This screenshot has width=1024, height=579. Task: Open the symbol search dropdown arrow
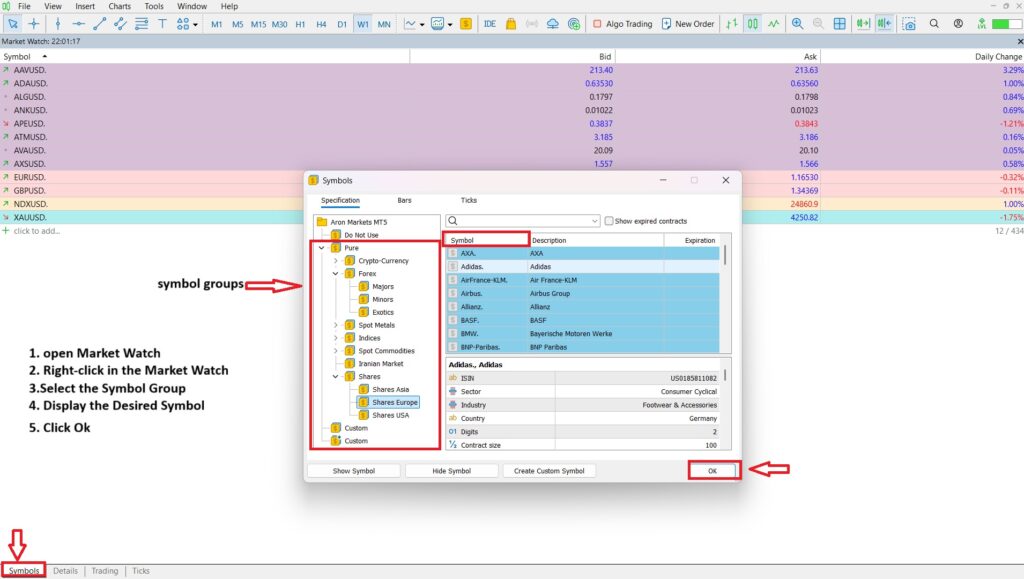tap(595, 221)
